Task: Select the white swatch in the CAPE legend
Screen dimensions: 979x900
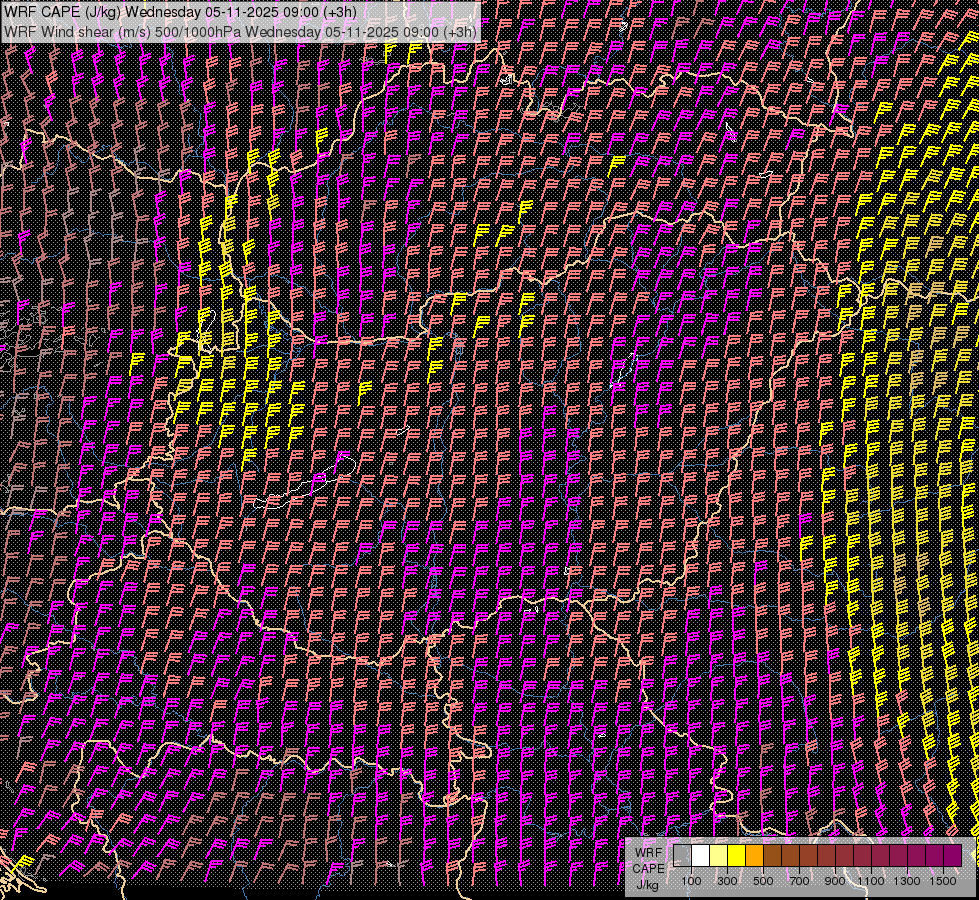Action: click(700, 856)
